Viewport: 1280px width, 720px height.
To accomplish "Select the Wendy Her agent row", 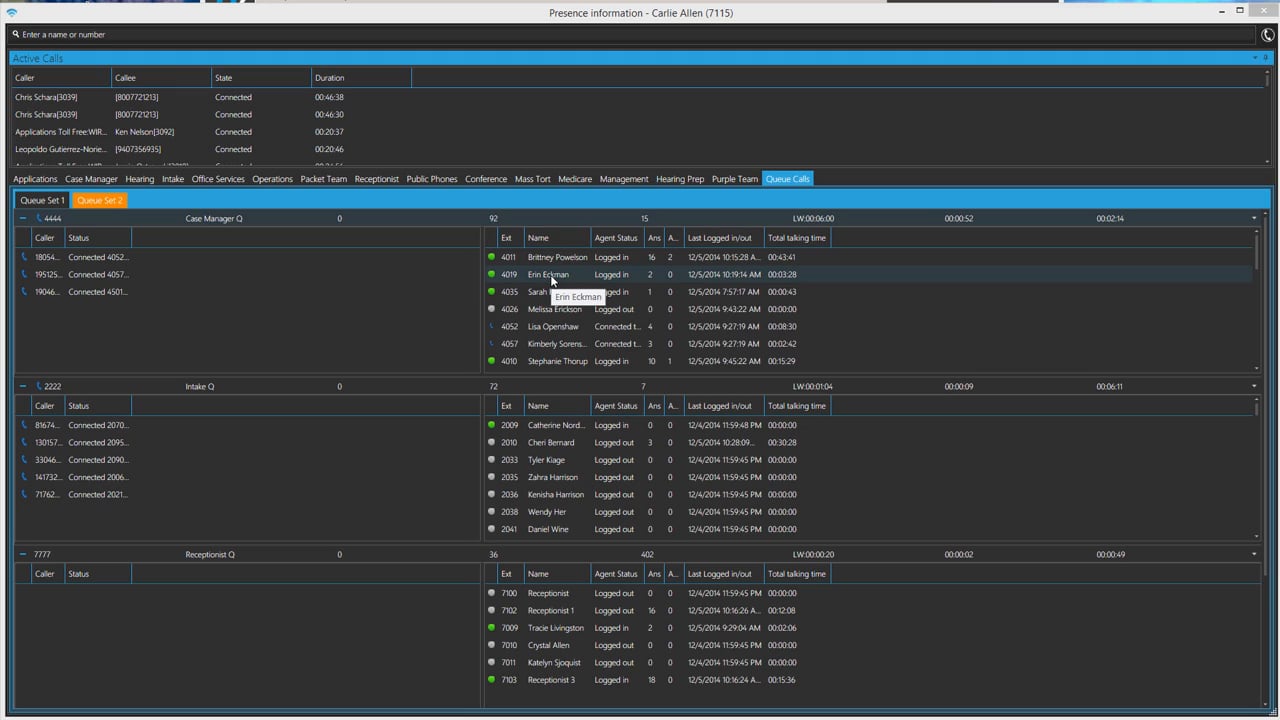I will click(x=868, y=512).
